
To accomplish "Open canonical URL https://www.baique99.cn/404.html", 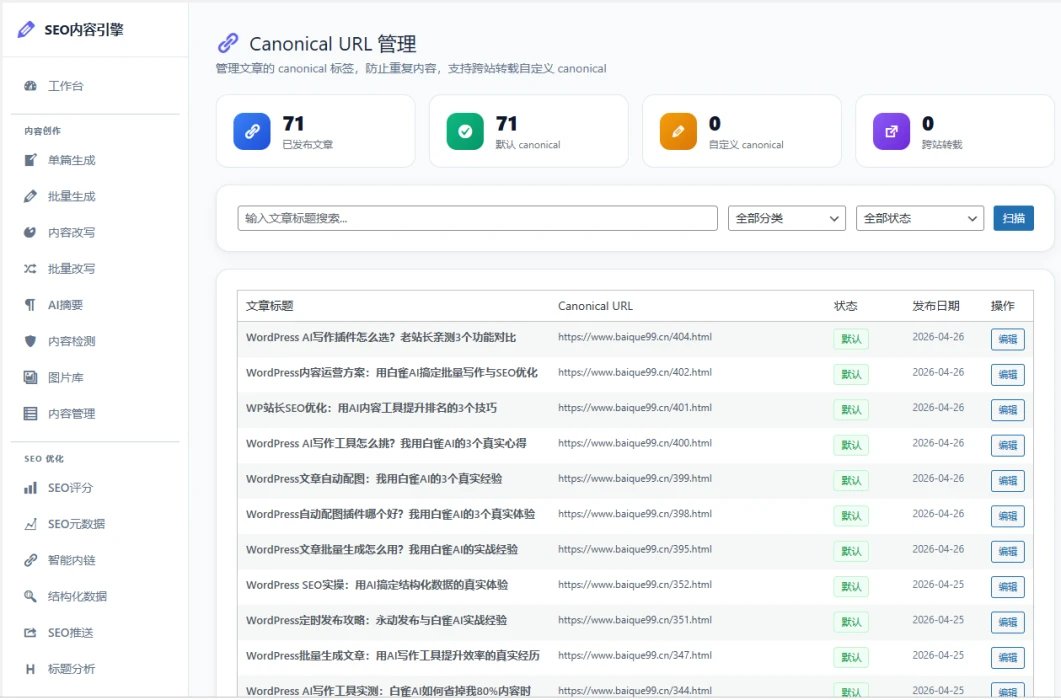I will pyautogui.click(x=638, y=337).
